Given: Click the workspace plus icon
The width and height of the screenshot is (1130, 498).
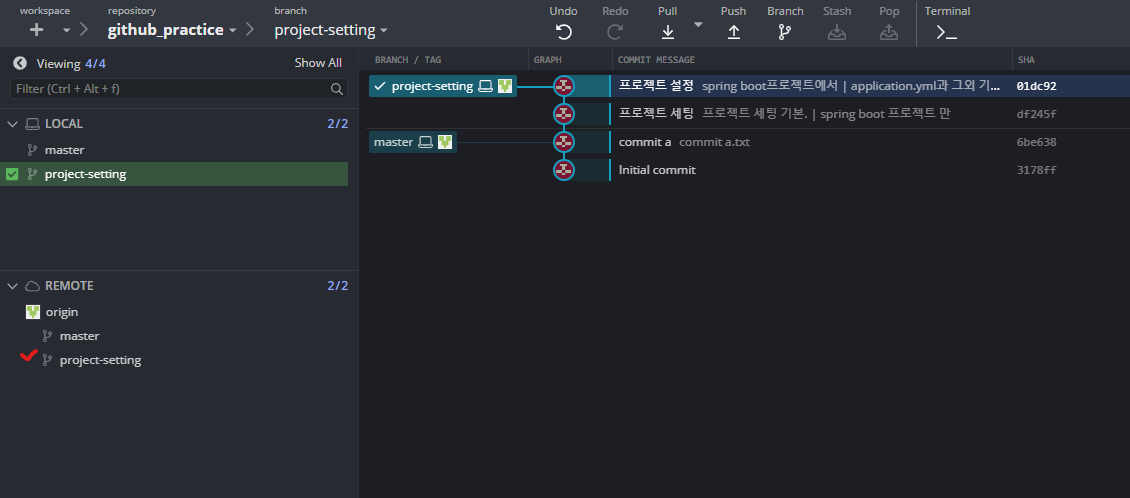Looking at the screenshot, I should click(x=37, y=30).
